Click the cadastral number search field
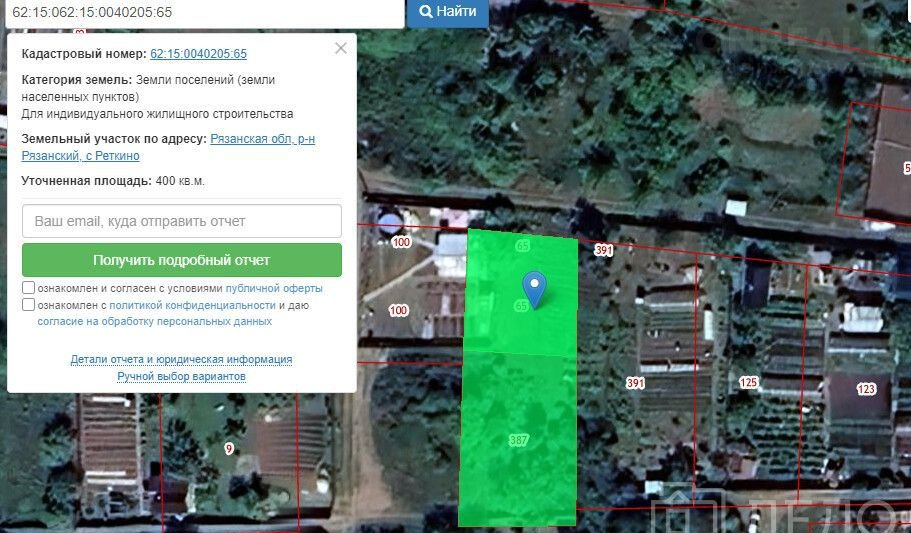The width and height of the screenshot is (911, 533). point(200,12)
